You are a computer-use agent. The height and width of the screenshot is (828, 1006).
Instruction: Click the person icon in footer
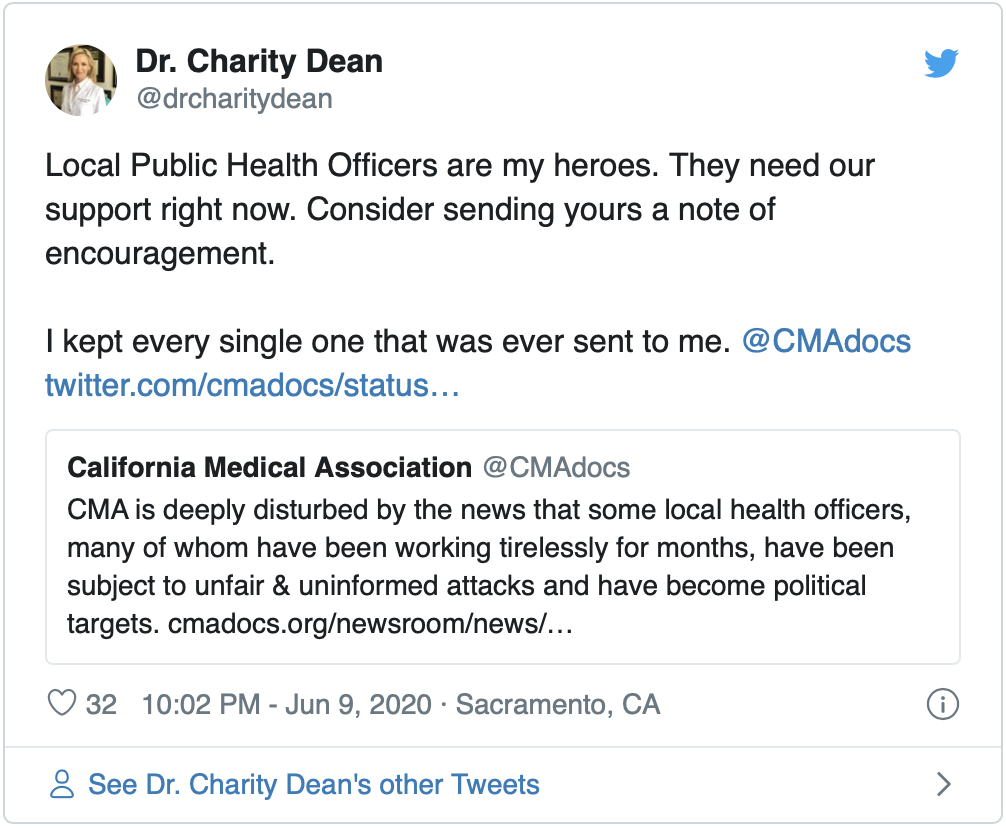62,784
